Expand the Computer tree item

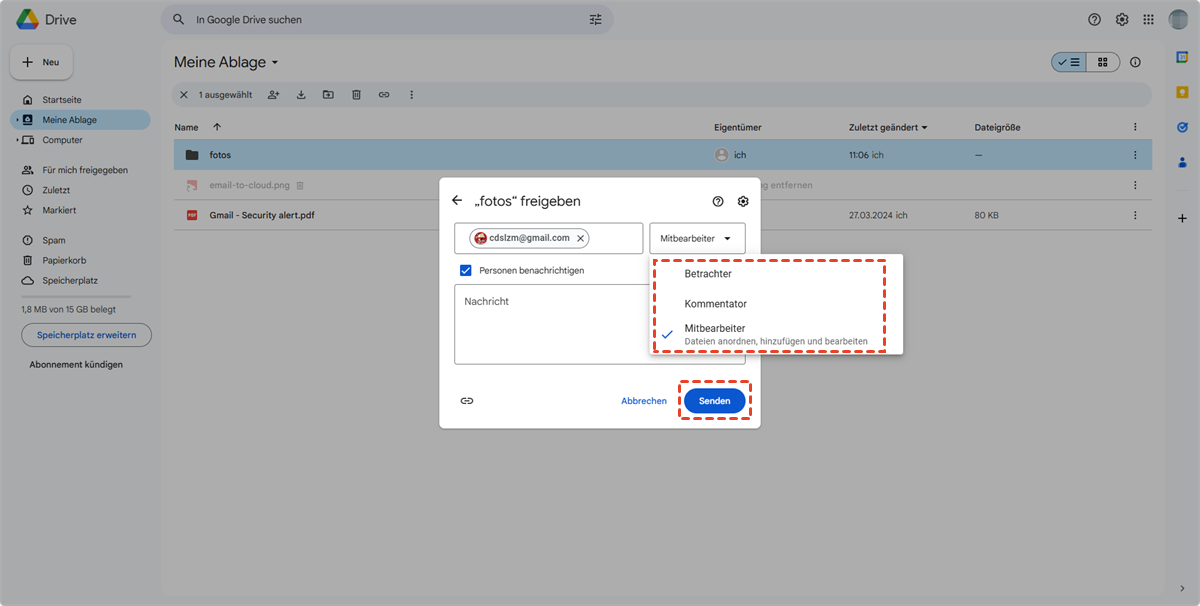17,140
